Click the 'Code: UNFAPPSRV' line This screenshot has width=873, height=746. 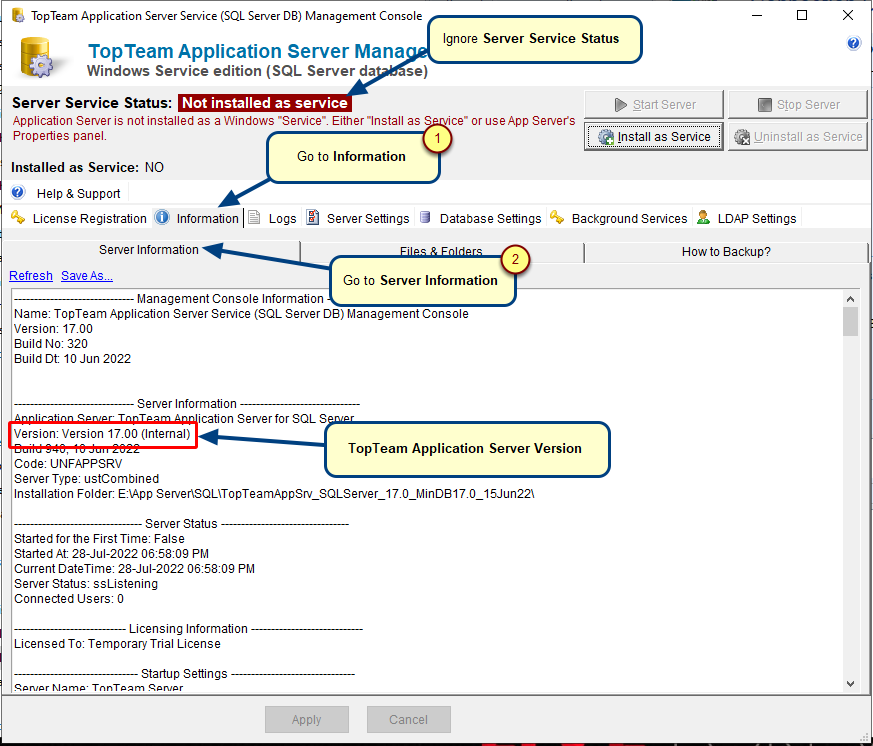click(68, 464)
